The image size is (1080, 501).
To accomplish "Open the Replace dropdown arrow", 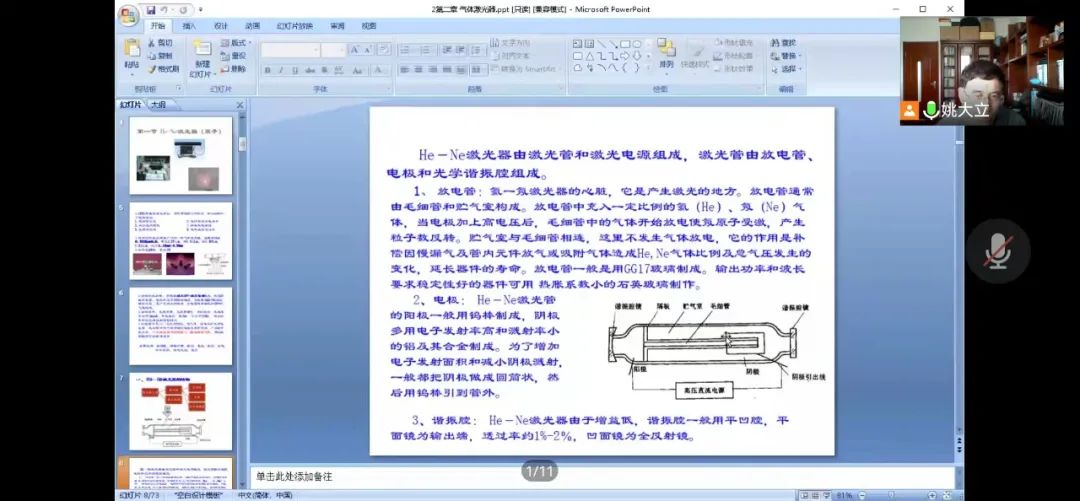I will click(800, 56).
